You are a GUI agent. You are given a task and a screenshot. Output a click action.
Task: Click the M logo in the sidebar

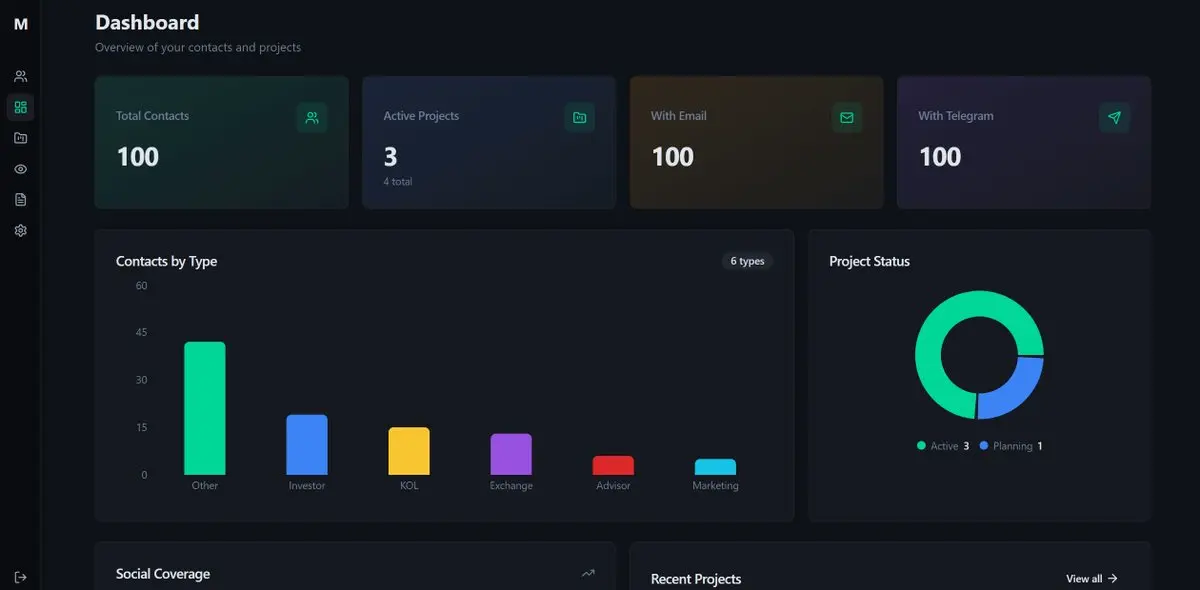21,24
